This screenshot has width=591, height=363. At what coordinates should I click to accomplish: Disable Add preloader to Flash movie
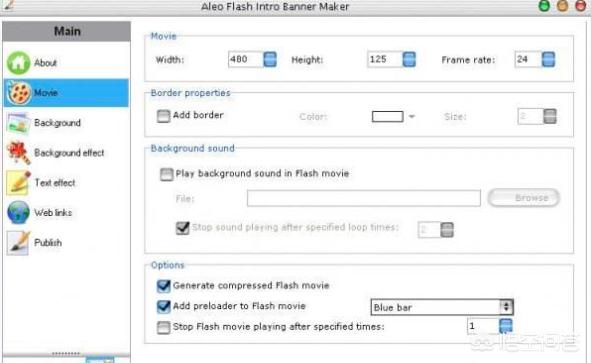click(164, 306)
